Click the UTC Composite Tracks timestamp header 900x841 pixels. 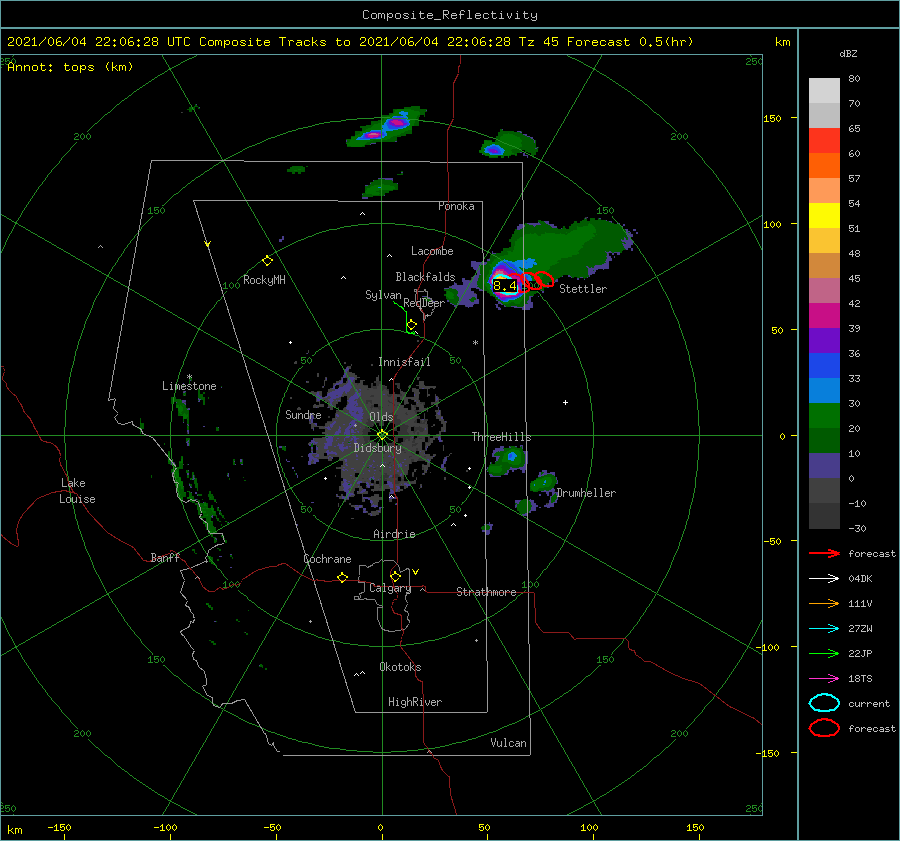350,42
